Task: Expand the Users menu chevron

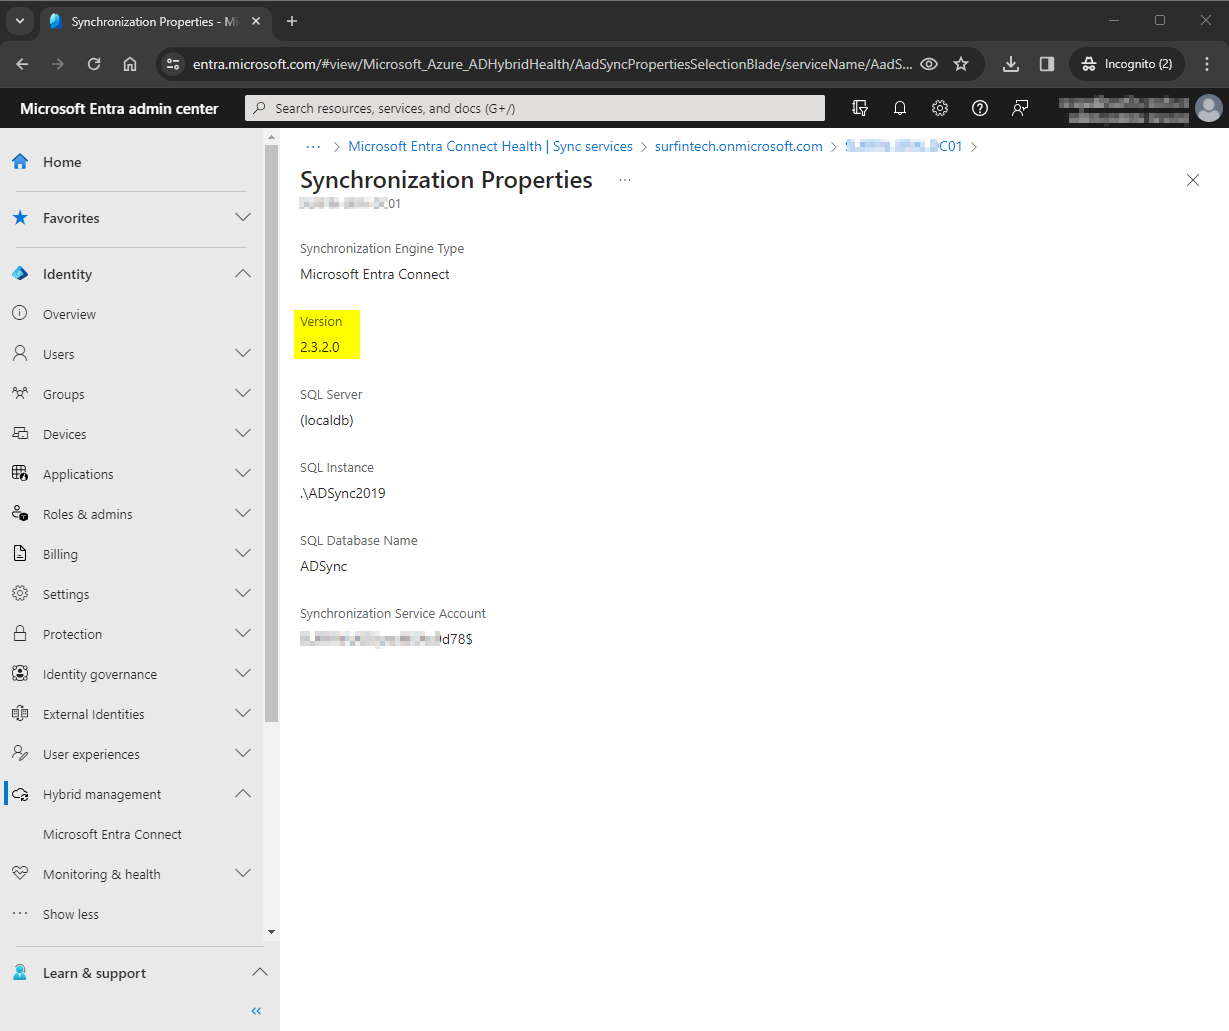Action: (243, 354)
